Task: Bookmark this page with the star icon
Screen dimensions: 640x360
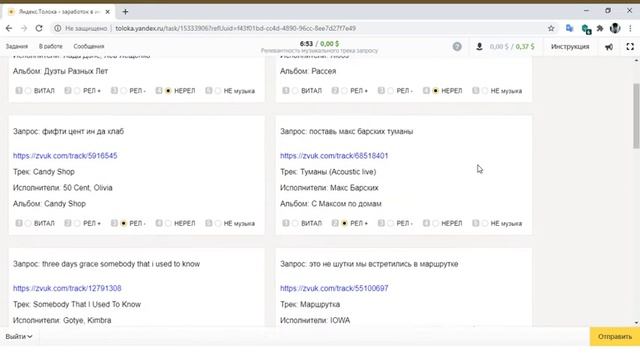Action: click(551, 28)
